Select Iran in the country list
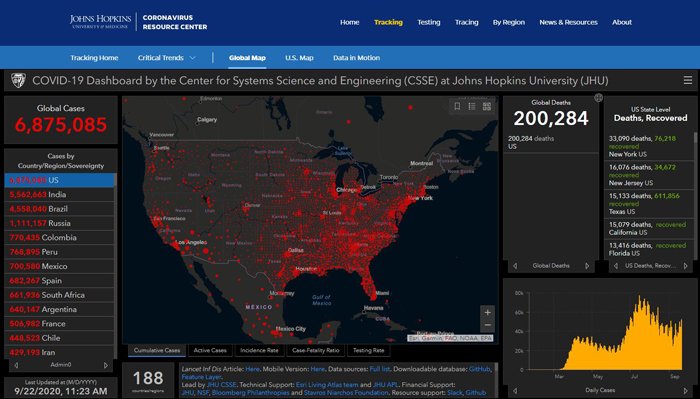Image resolution: width=700 pixels, height=399 pixels. [59, 352]
